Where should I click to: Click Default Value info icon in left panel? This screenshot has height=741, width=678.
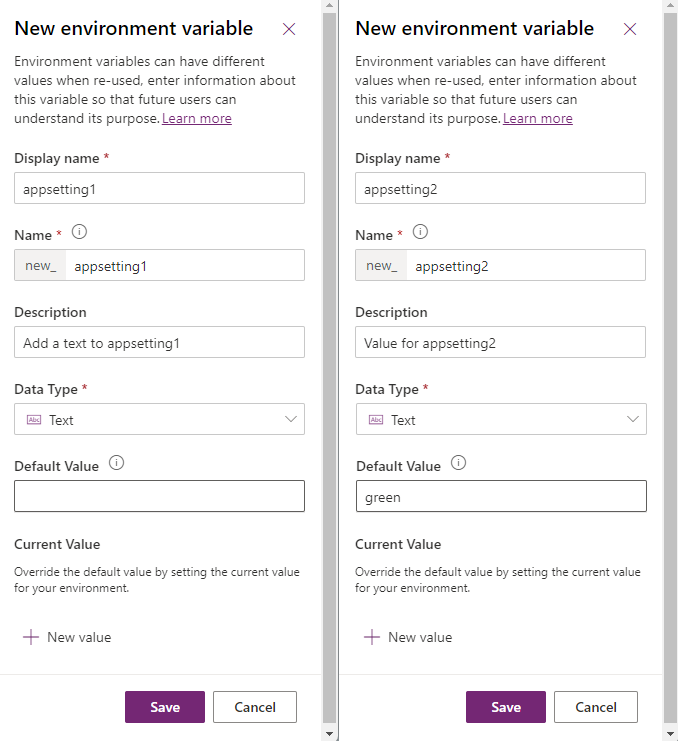[x=116, y=463]
